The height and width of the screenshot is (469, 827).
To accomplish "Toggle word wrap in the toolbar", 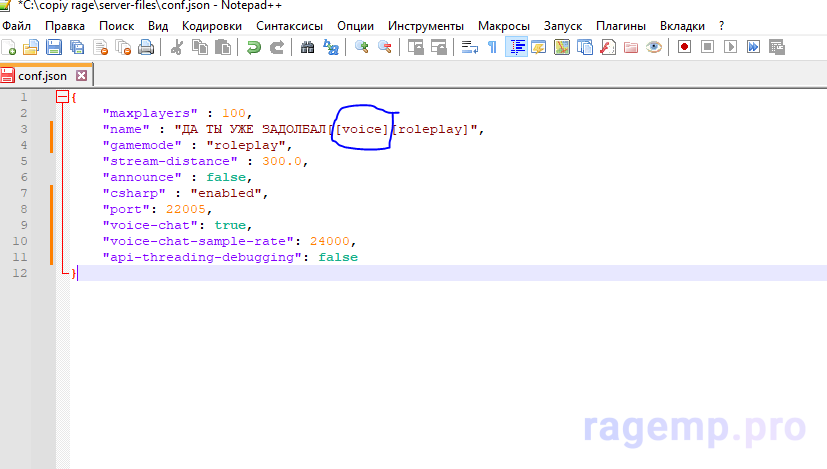I will (469, 46).
